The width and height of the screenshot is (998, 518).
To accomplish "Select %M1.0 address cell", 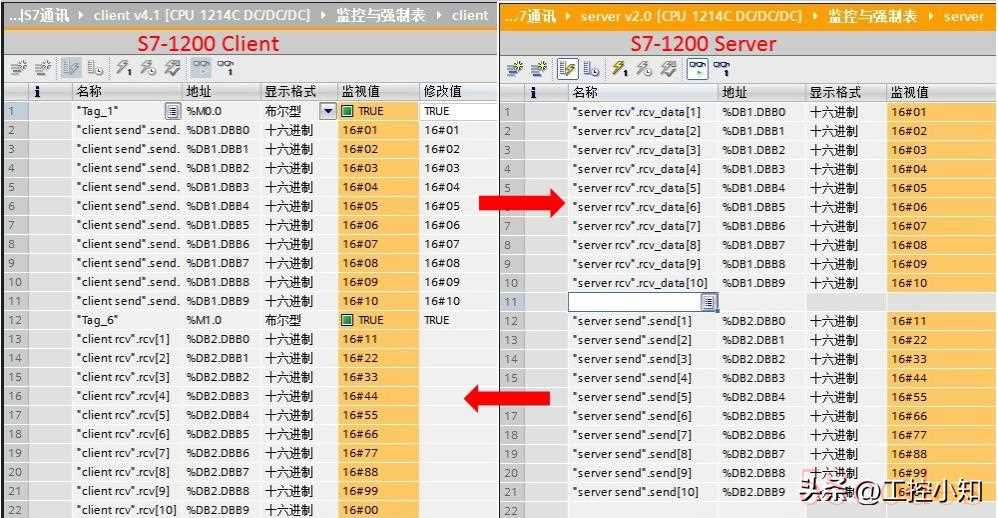I will 222,320.
